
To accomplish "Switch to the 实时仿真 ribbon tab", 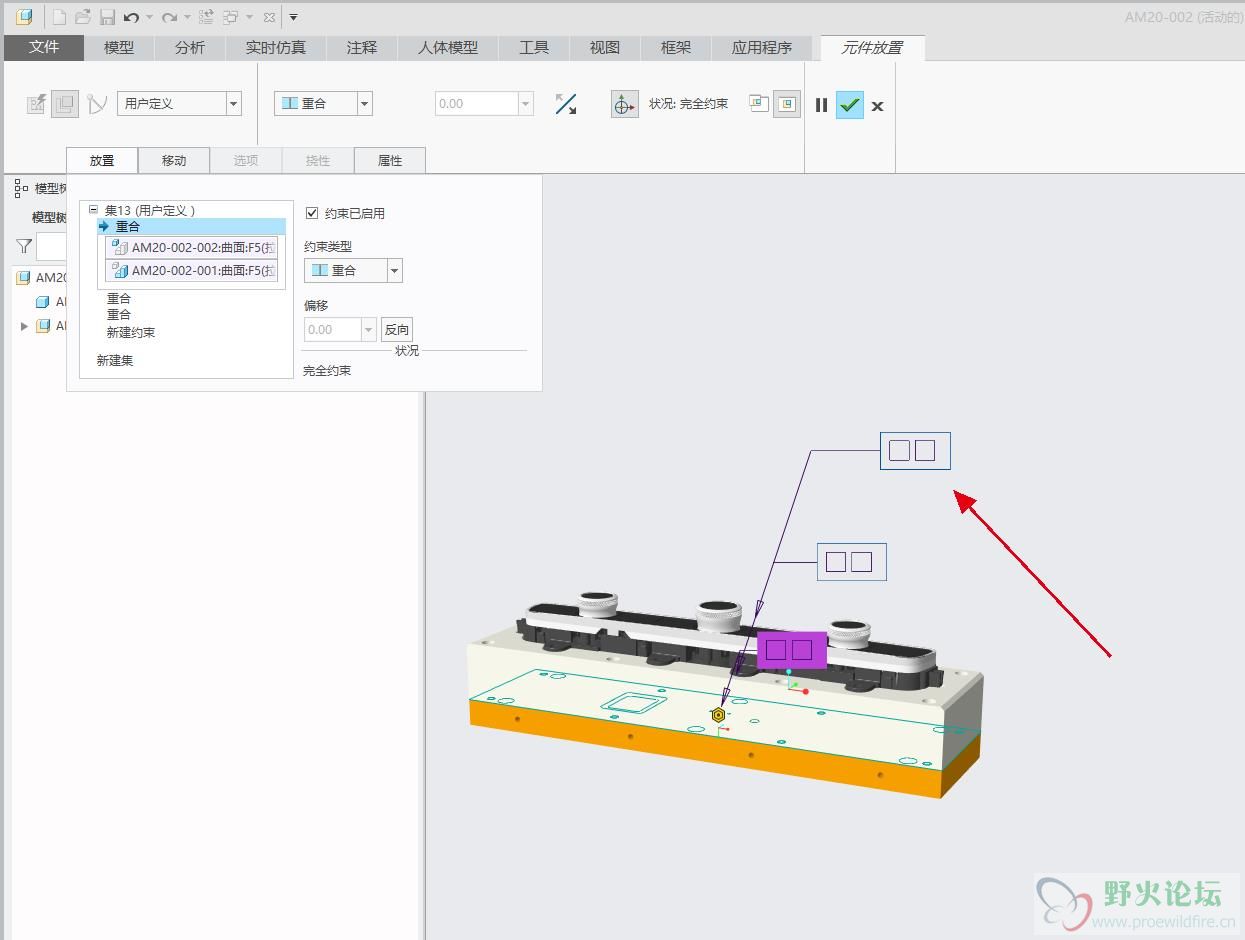I will click(x=276, y=47).
